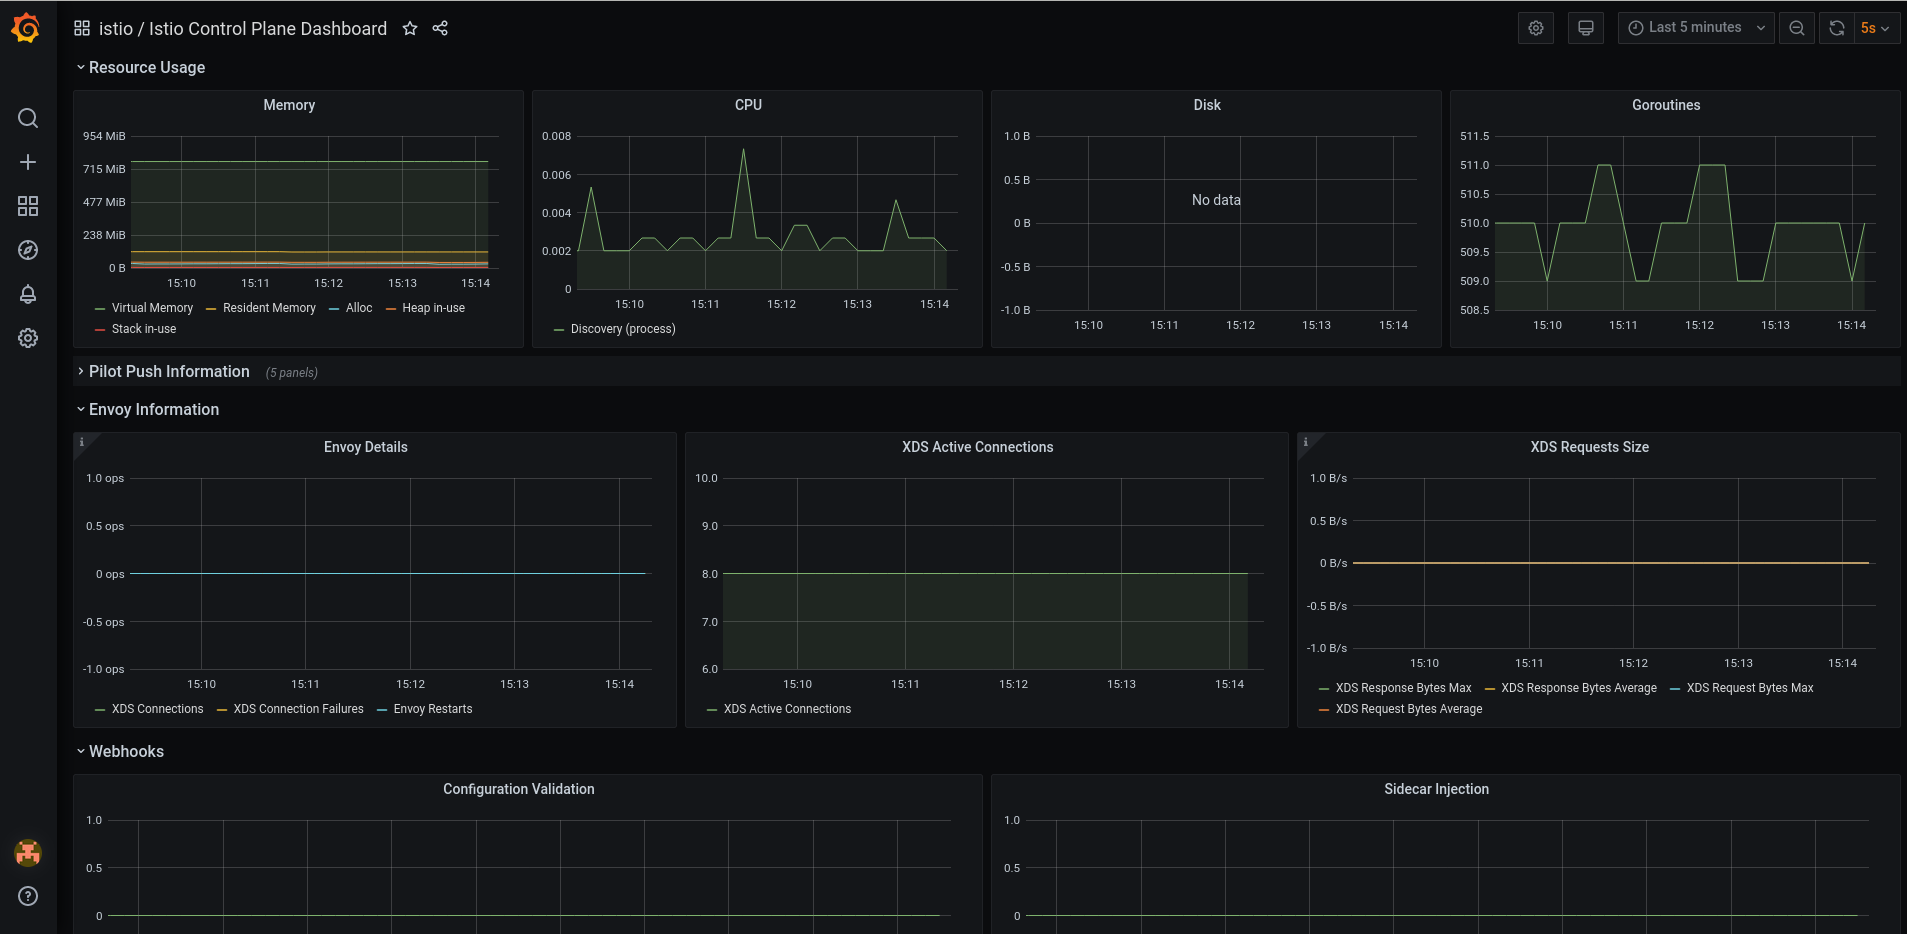Collapse the Envoy Information row
The width and height of the screenshot is (1907, 934).
click(x=153, y=410)
